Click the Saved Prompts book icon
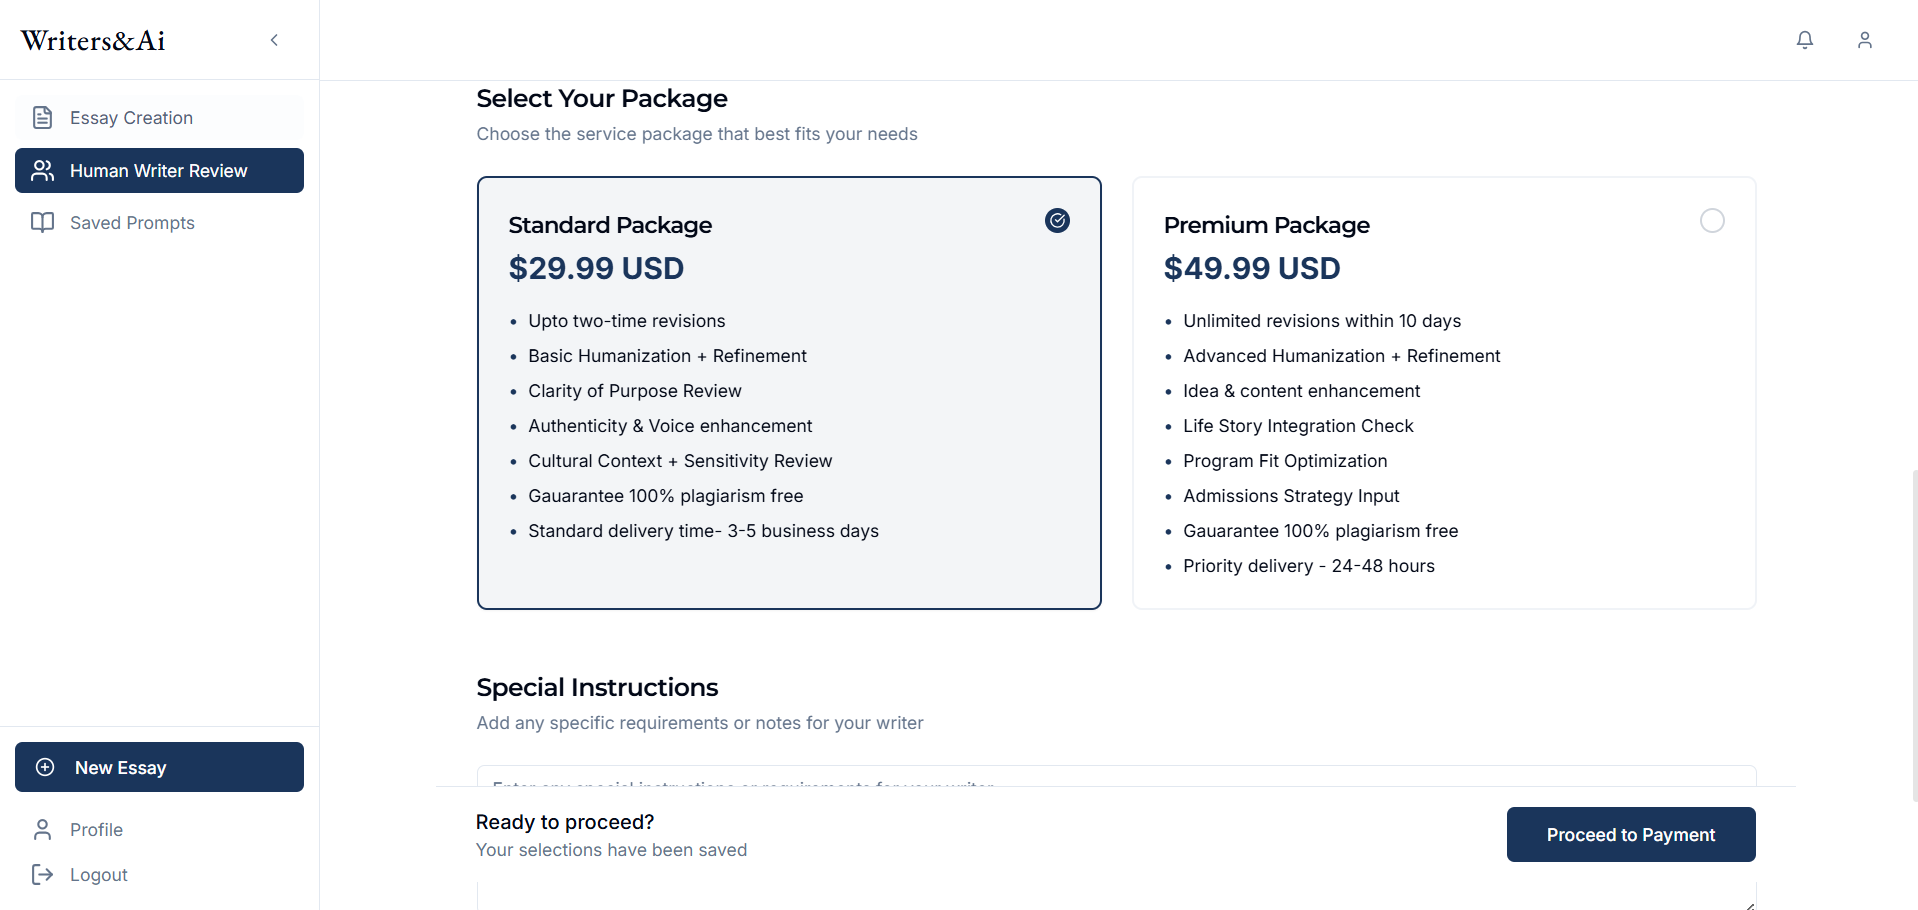The image size is (1918, 910). coord(42,222)
